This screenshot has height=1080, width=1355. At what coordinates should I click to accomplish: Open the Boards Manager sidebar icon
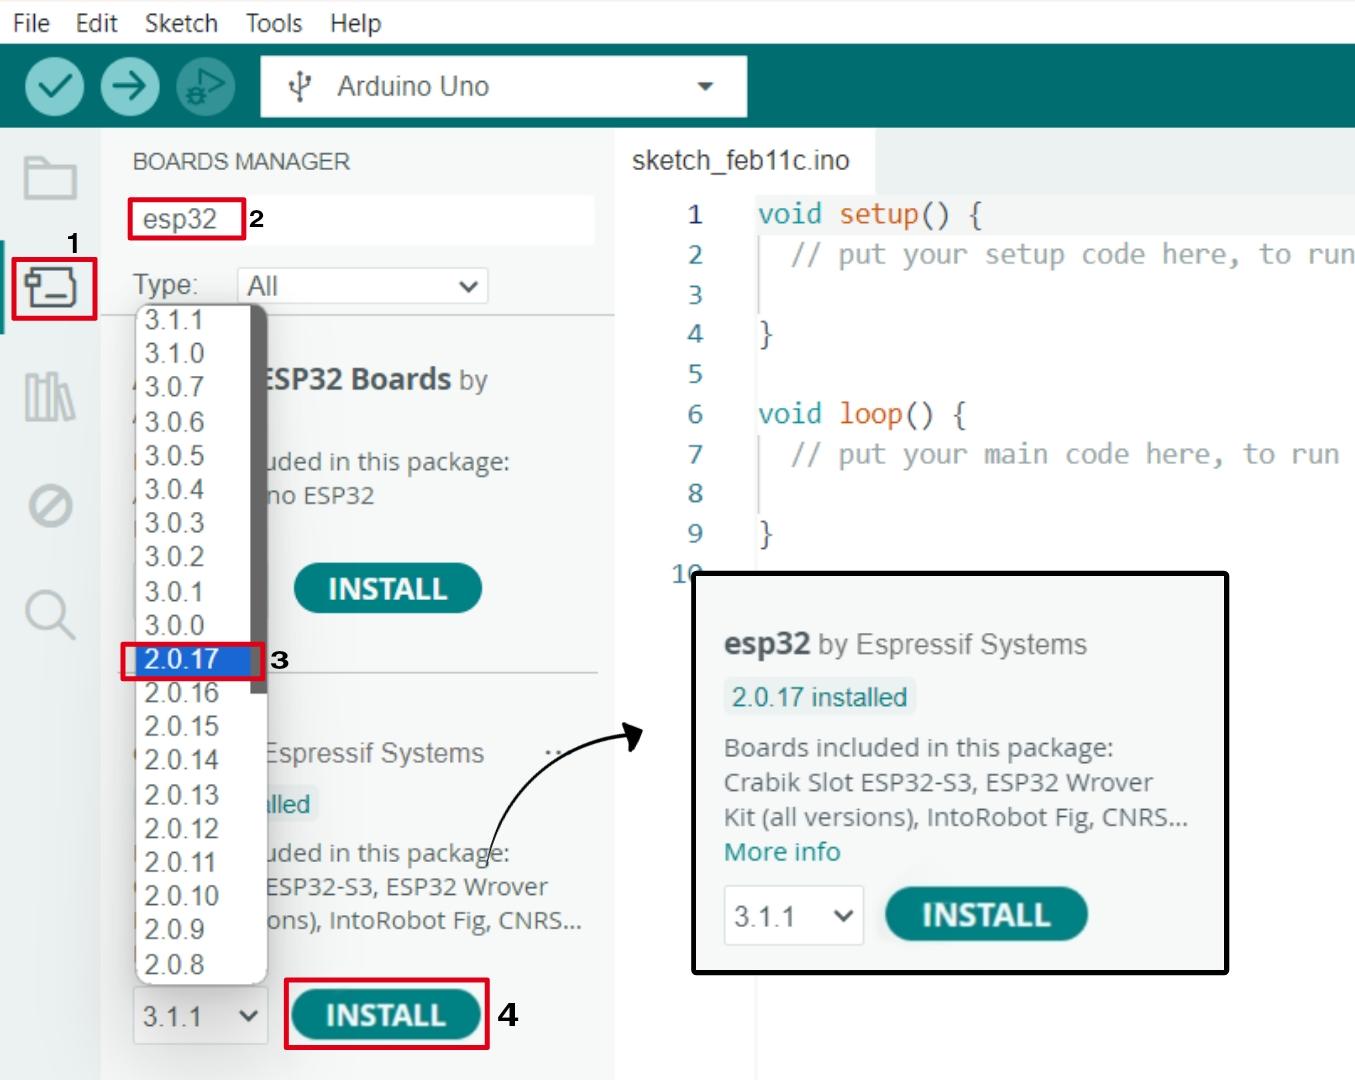[51, 288]
